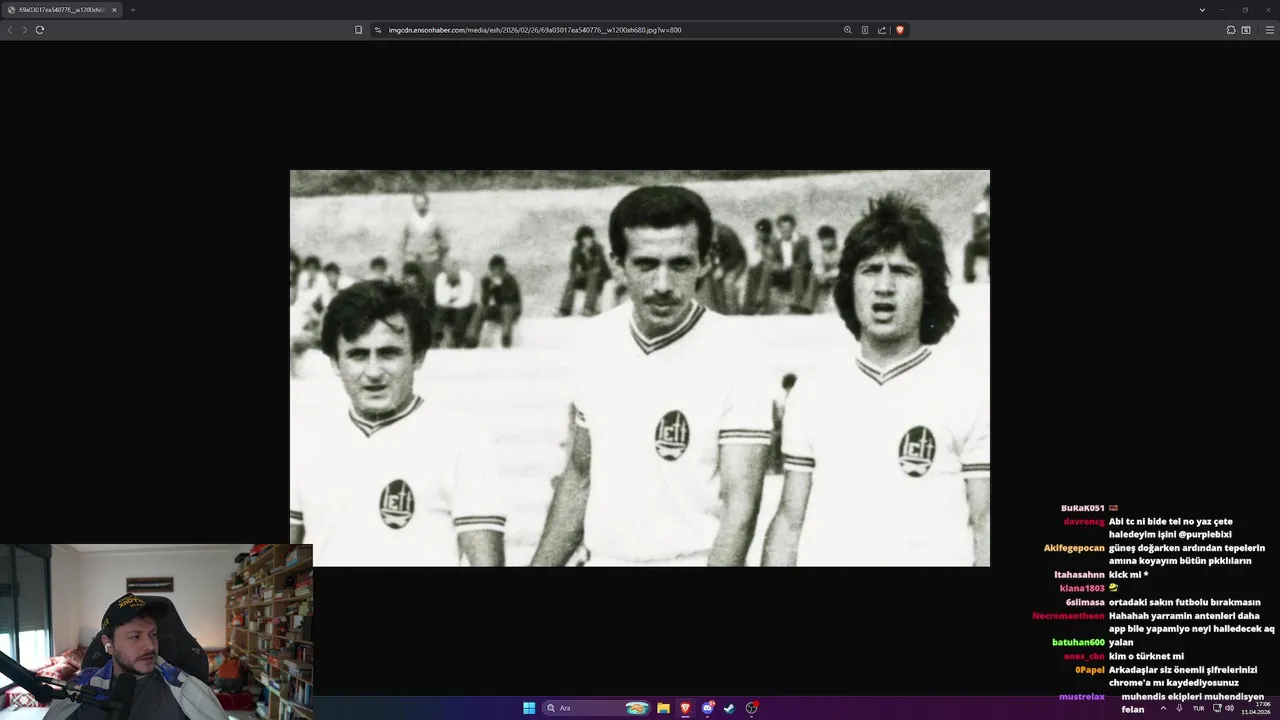Expand the tab search dropdown arrow
1280x720 pixels.
(x=1202, y=10)
